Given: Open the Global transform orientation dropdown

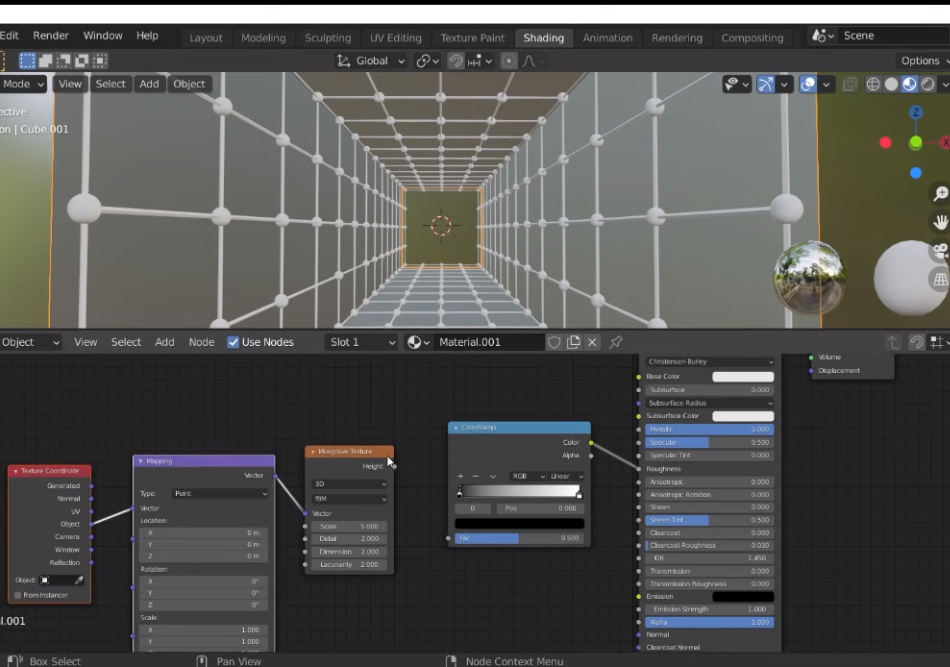Looking at the screenshot, I should tap(370, 61).
